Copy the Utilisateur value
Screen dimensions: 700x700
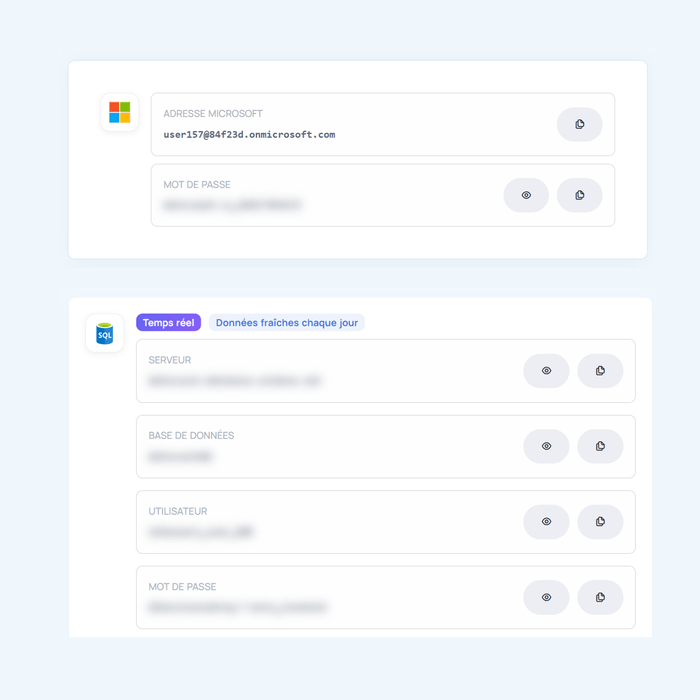coord(600,522)
